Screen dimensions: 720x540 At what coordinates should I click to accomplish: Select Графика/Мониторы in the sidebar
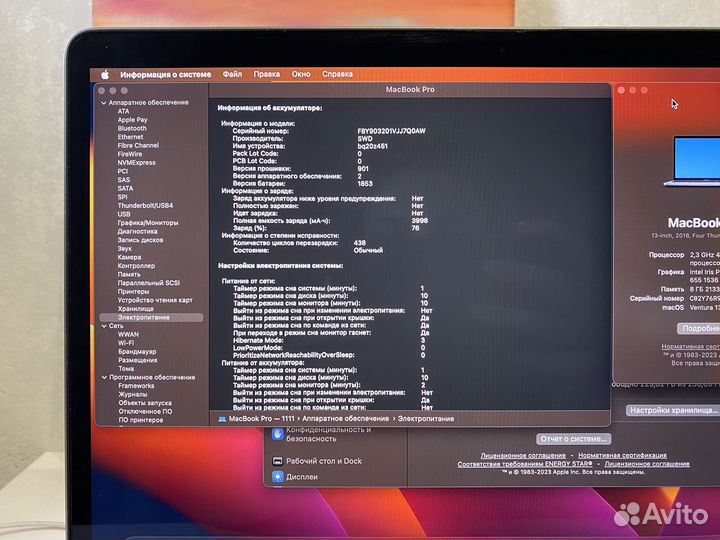pos(148,223)
